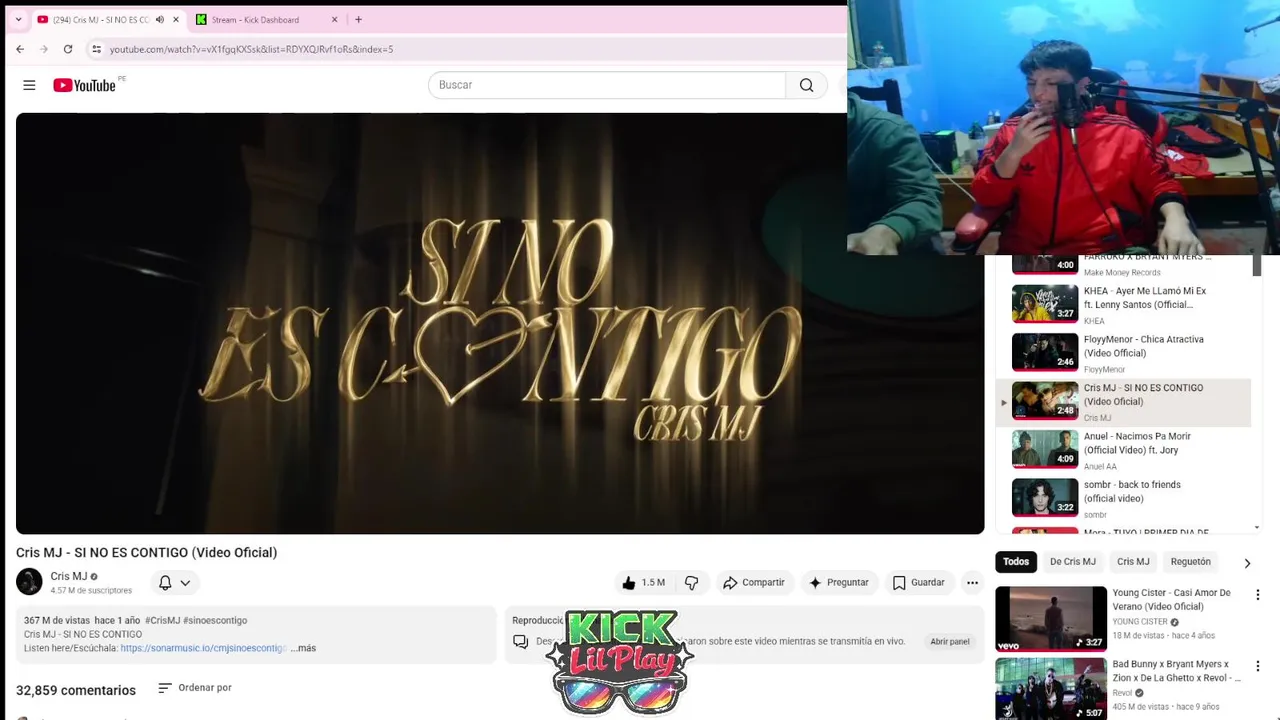Open more actions three-dot menu

pos(972,582)
